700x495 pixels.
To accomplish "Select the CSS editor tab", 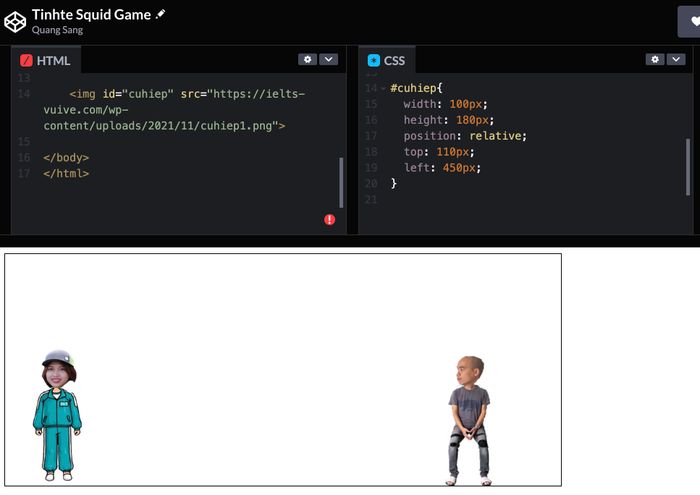I will click(386, 61).
